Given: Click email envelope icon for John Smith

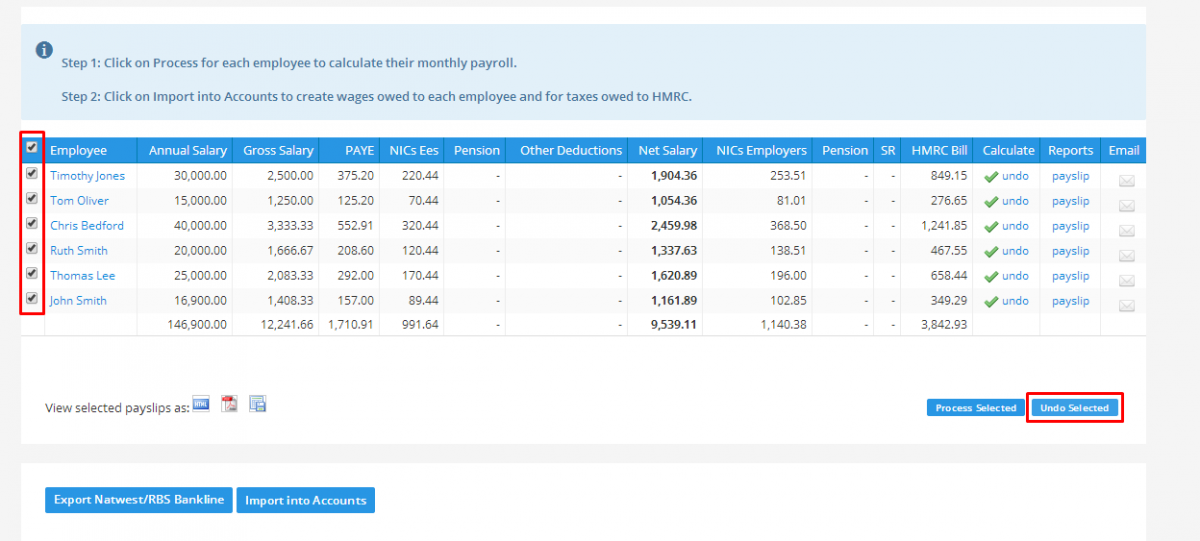Looking at the screenshot, I should 1126,306.
